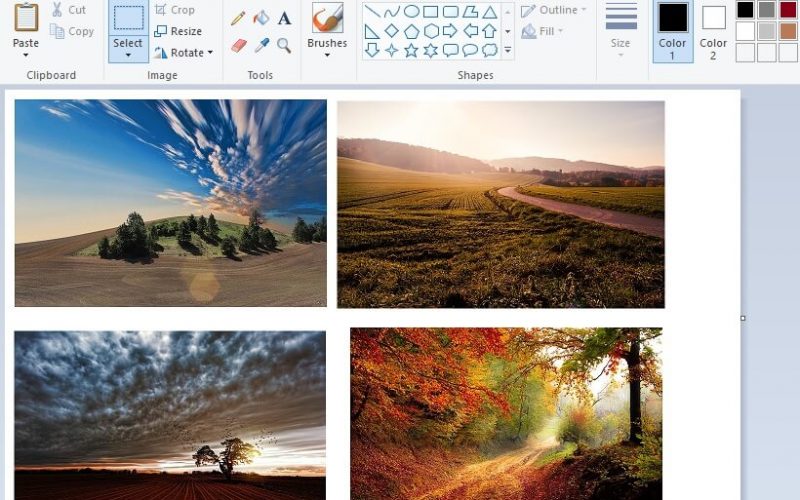Choose the Oval shape
This screenshot has height=500, width=800.
(411, 11)
